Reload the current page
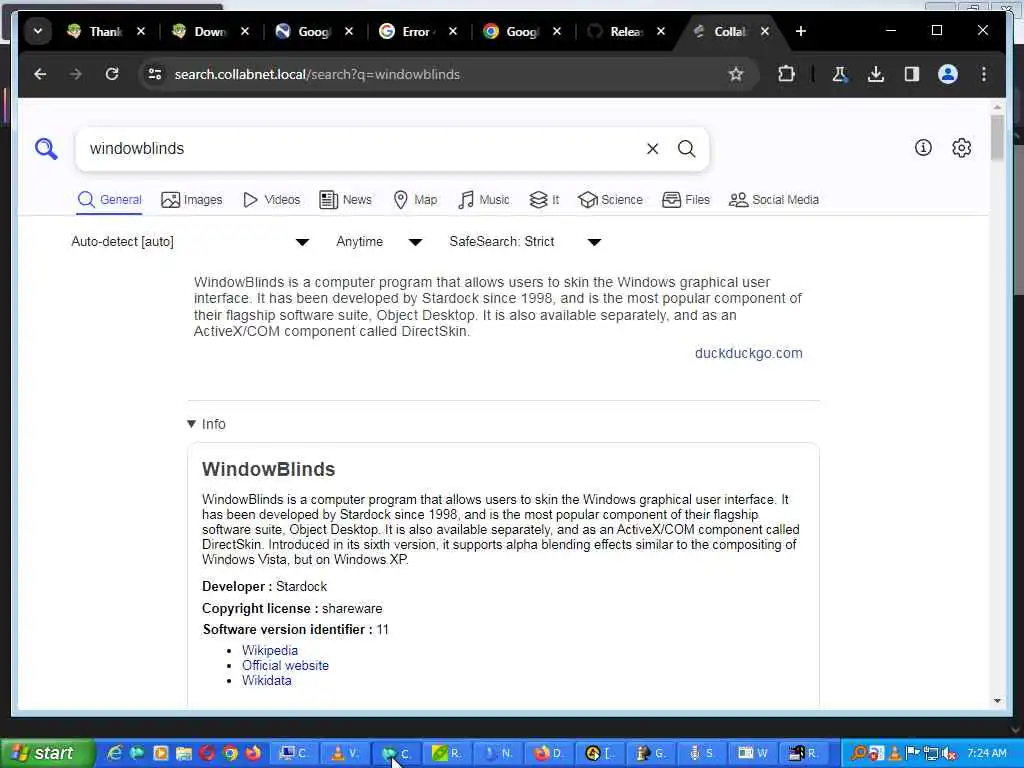Screen dimensions: 1024x768 [112, 74]
